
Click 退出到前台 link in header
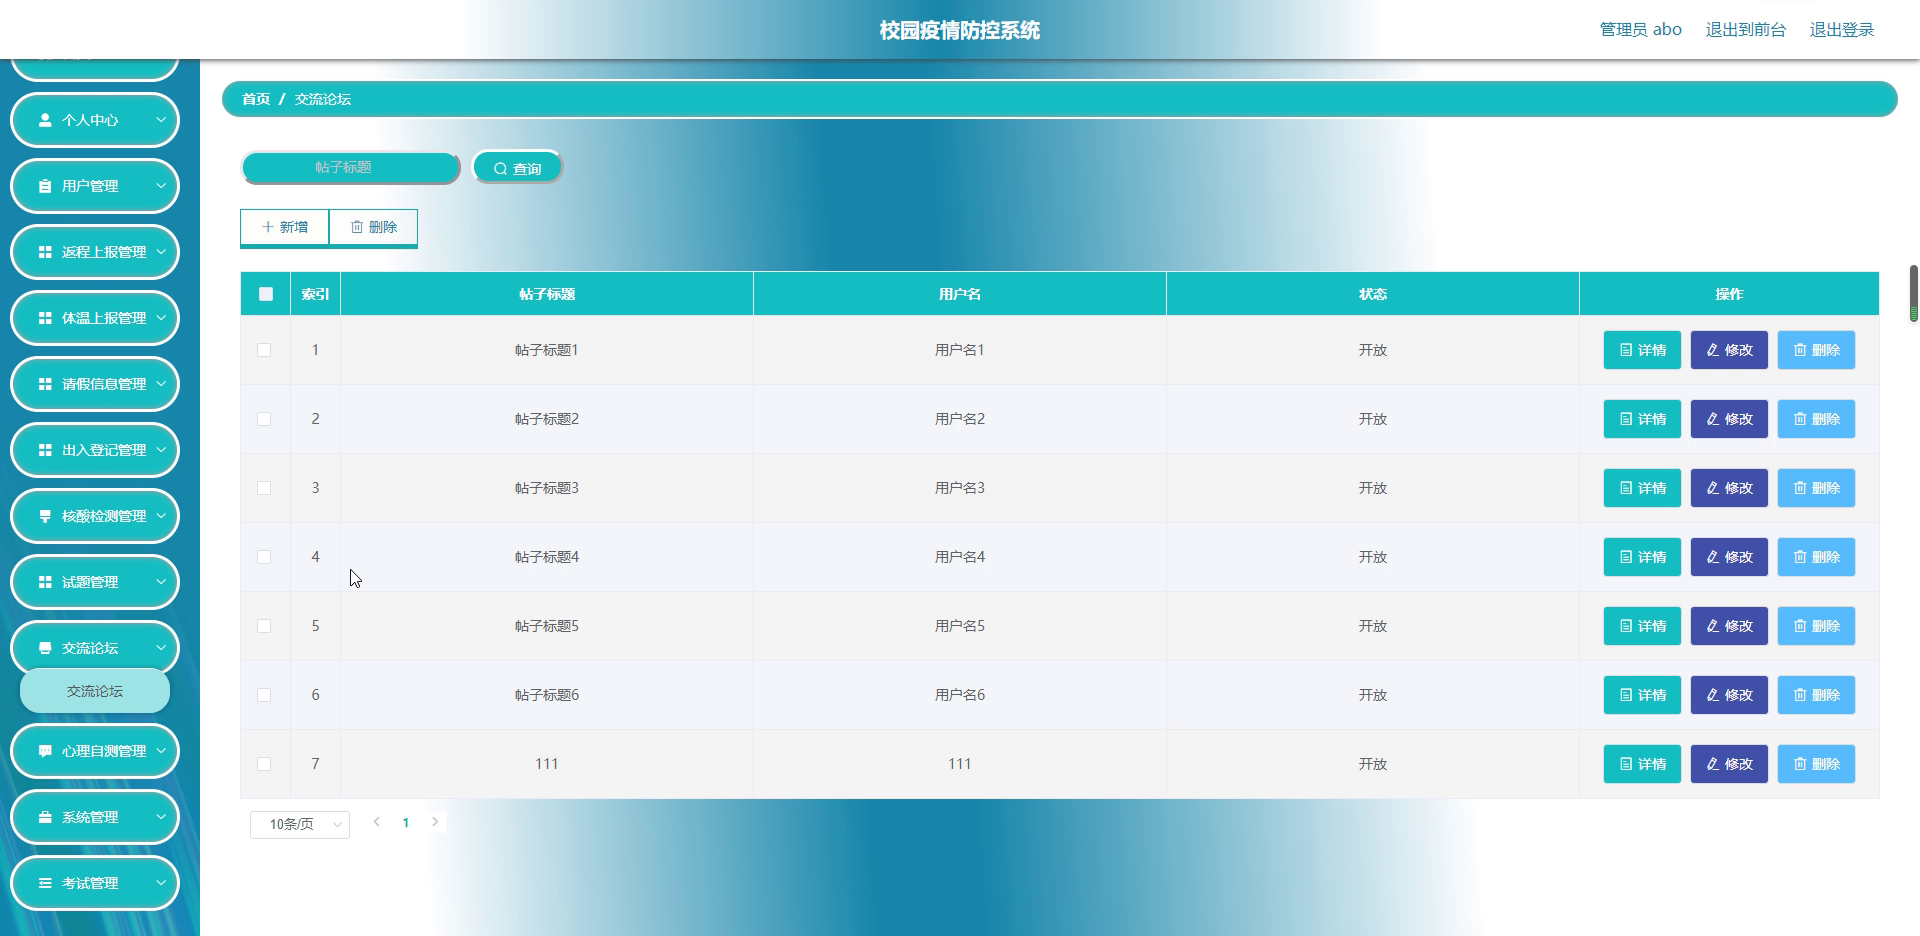pyautogui.click(x=1745, y=30)
